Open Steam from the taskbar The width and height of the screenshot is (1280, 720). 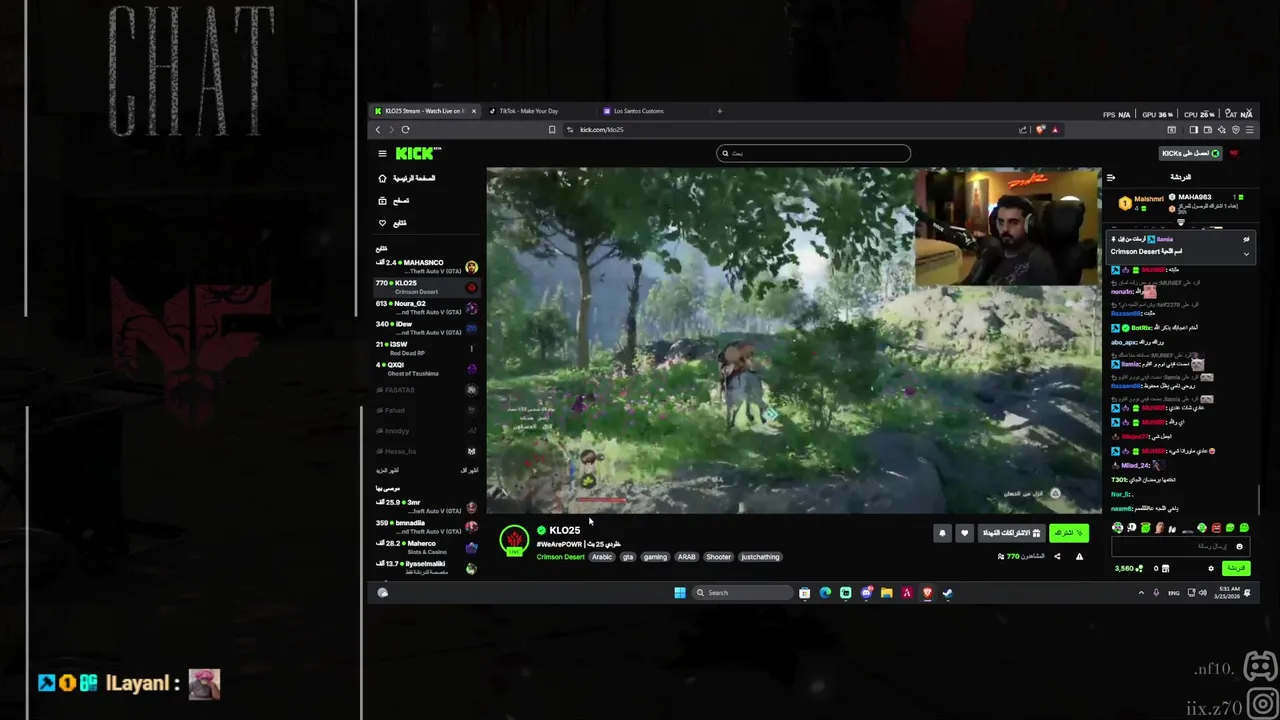point(947,592)
